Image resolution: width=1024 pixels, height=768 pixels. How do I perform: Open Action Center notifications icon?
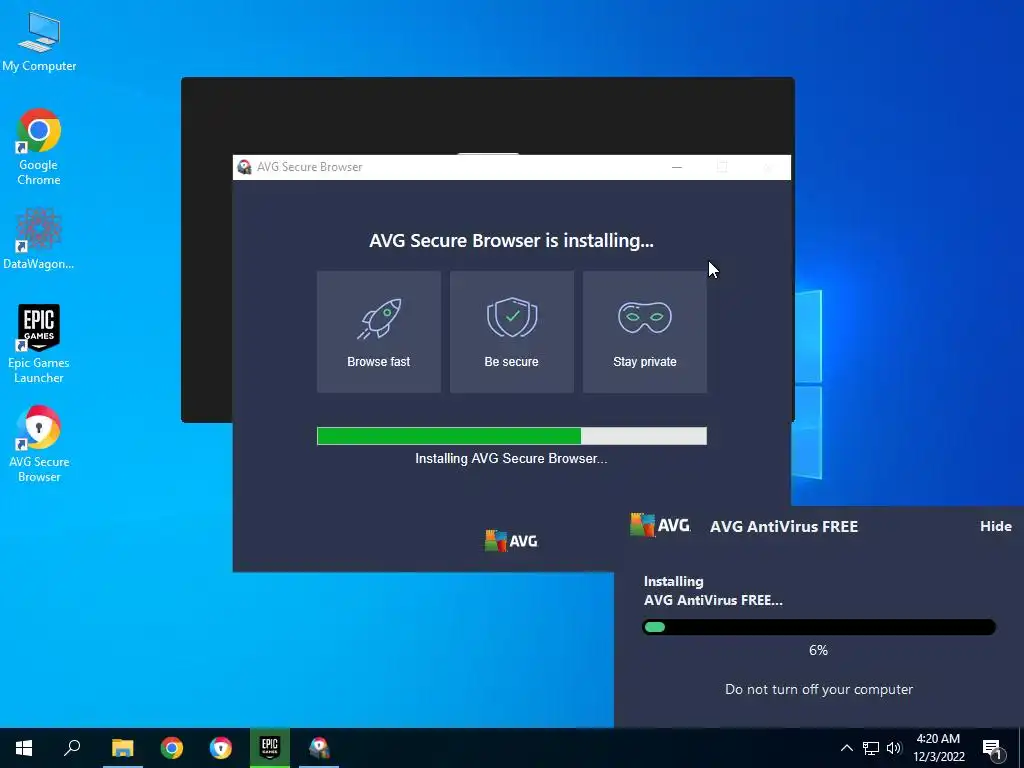(993, 749)
